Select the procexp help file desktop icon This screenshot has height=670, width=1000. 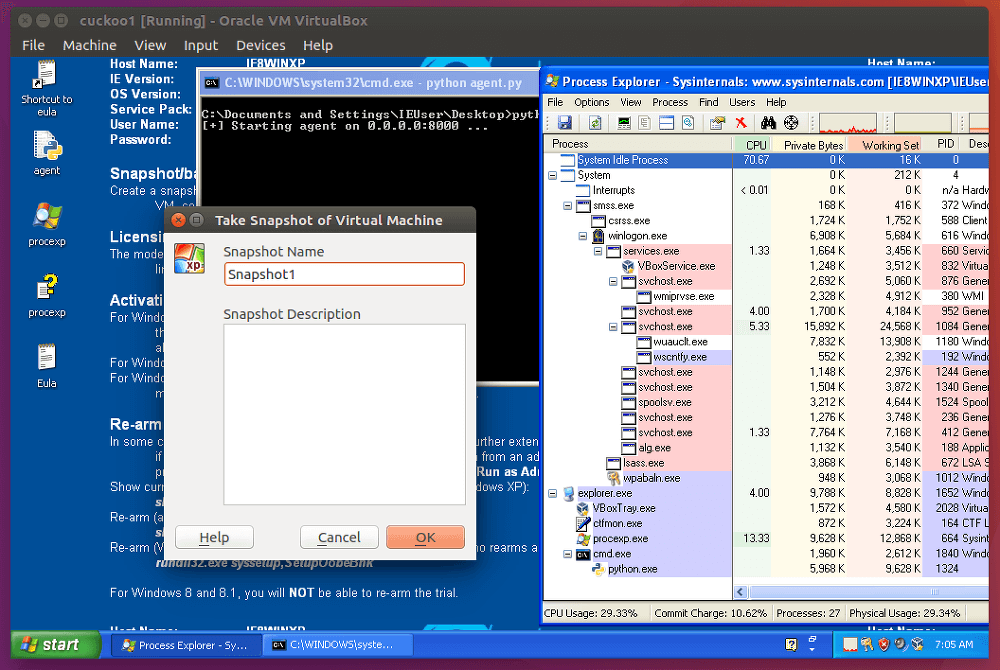[x=47, y=295]
